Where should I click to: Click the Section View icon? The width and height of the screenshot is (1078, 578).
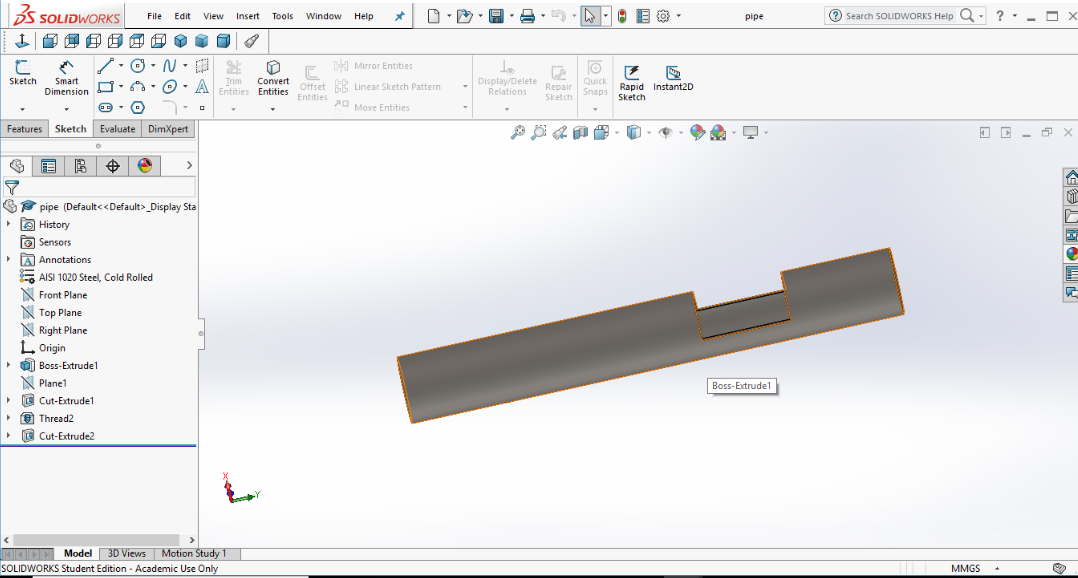click(x=580, y=133)
